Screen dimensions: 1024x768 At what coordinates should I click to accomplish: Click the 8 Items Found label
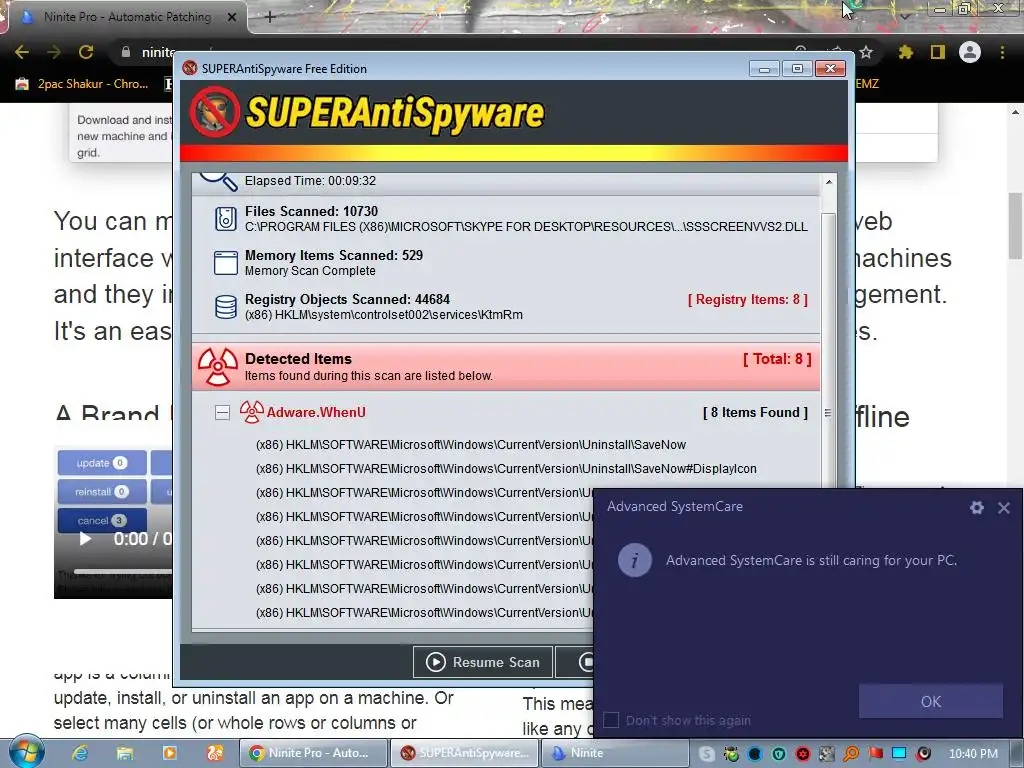pos(756,413)
